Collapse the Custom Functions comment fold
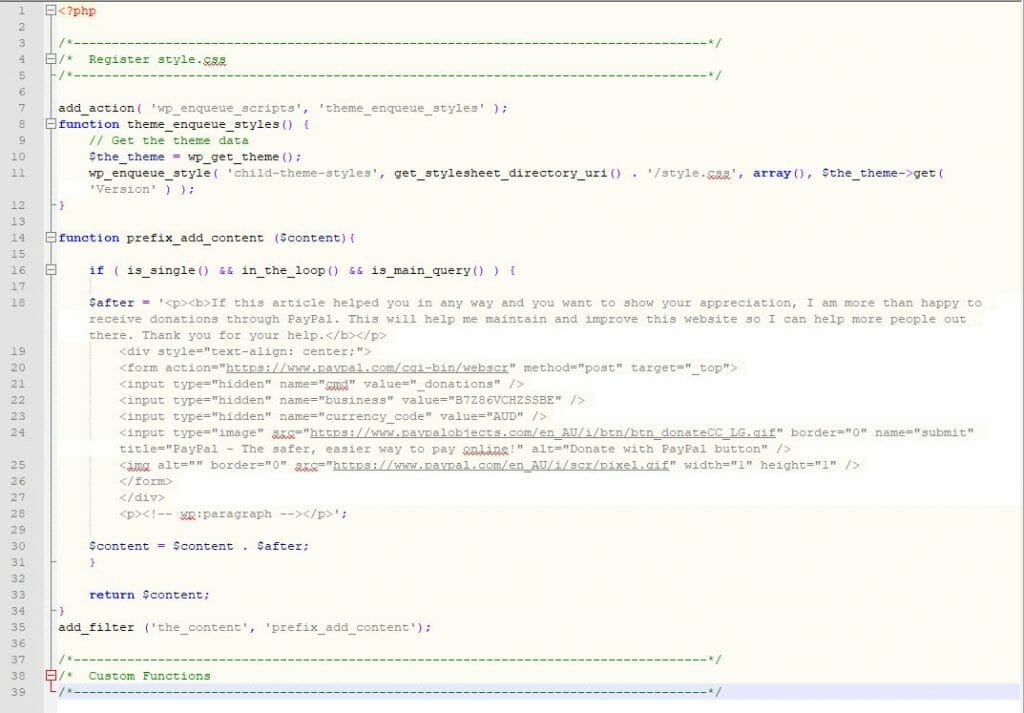Image resolution: width=1024 pixels, height=713 pixels. point(50,676)
